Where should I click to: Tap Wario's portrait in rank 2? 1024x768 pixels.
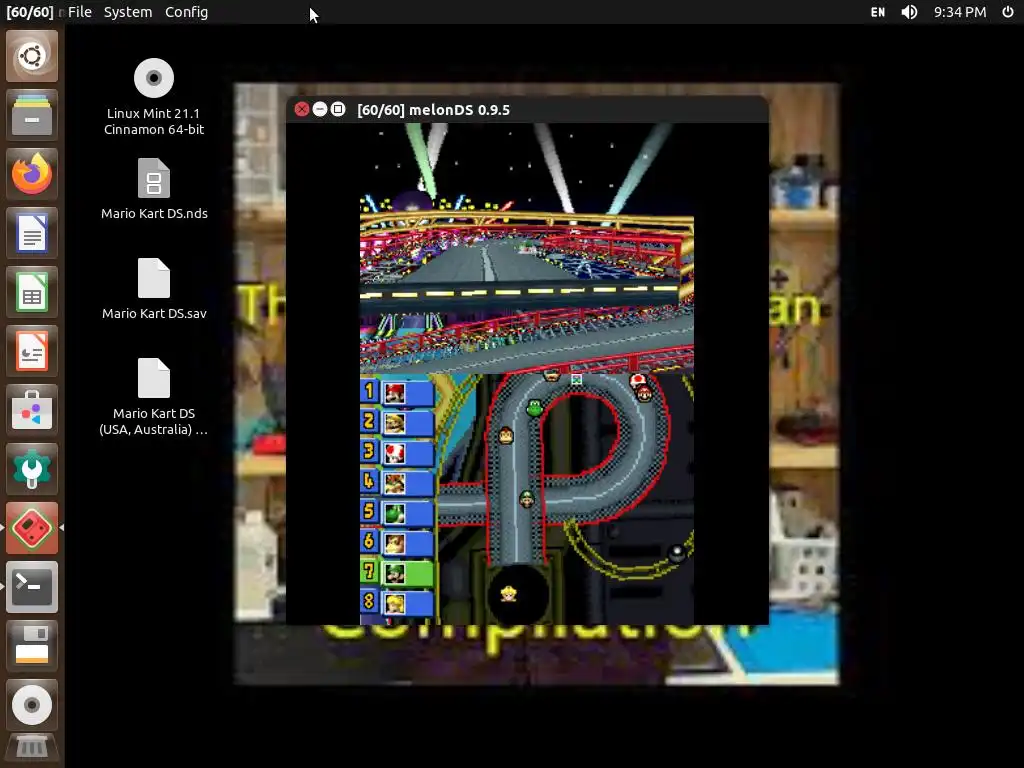pos(395,423)
